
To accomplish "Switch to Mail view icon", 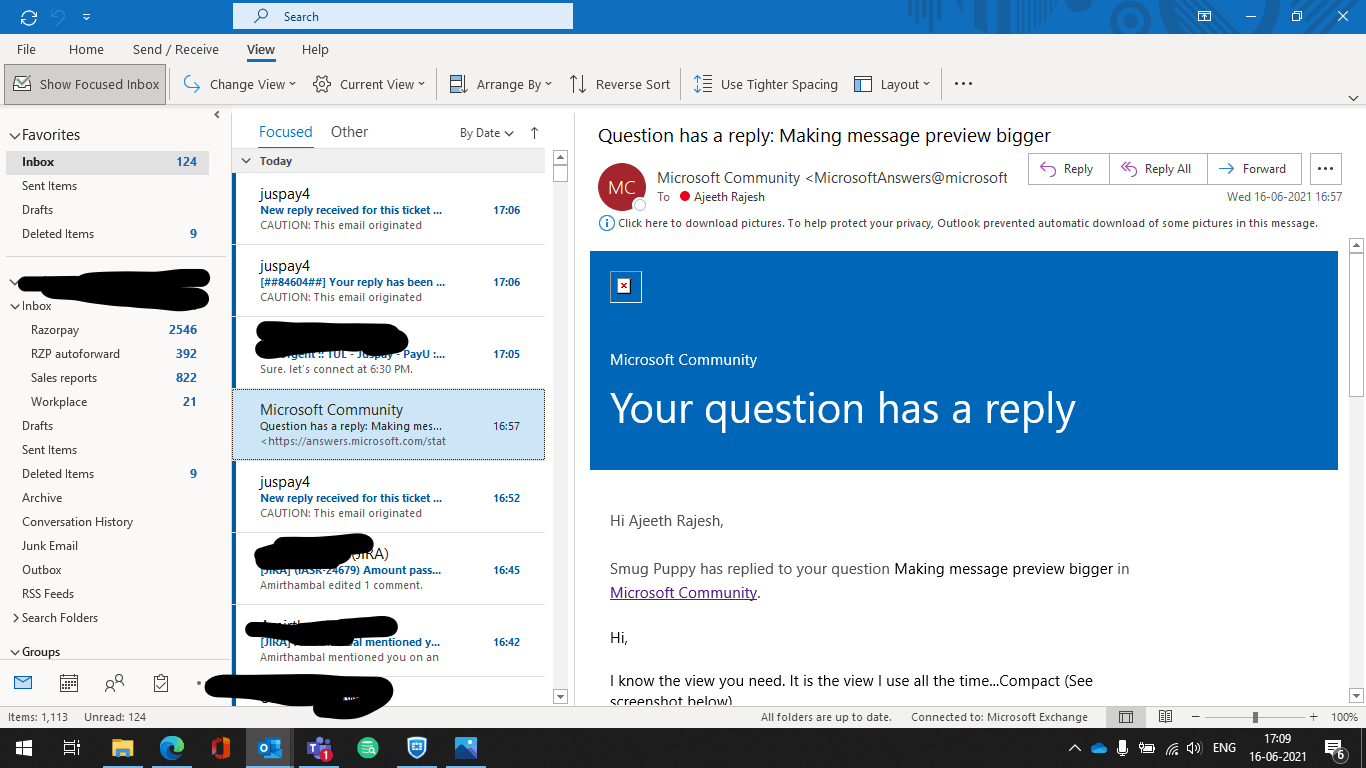I will [x=23, y=683].
